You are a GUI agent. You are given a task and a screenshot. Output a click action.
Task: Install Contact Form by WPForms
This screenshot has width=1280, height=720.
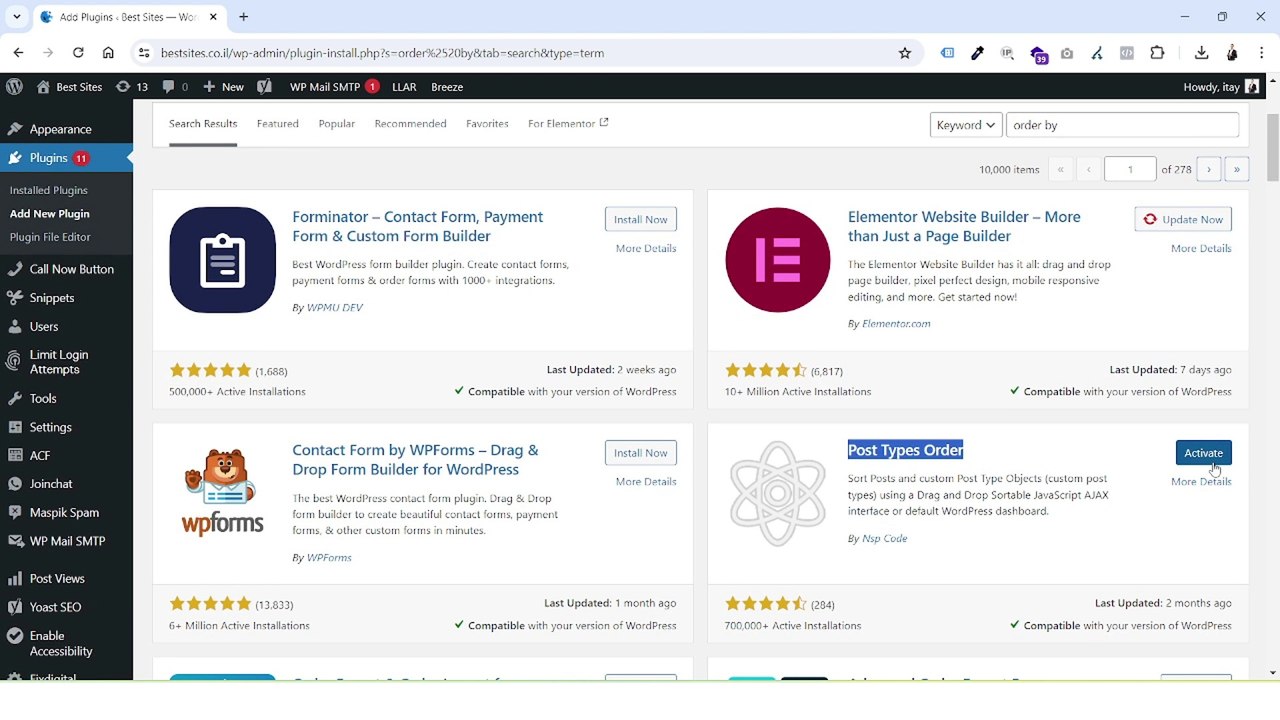point(641,453)
